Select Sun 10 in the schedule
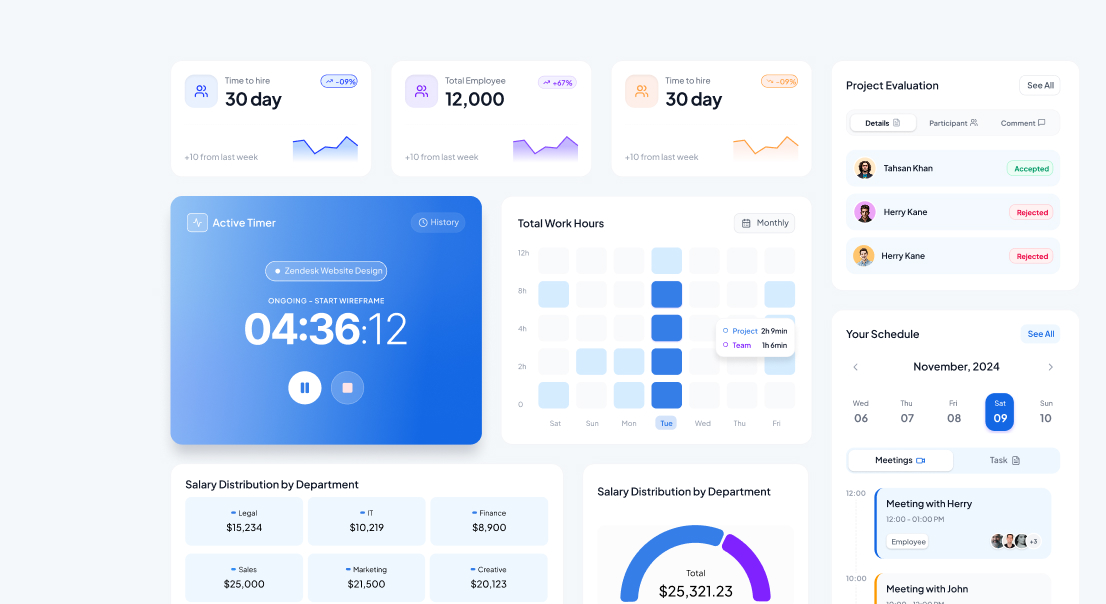 1046,412
